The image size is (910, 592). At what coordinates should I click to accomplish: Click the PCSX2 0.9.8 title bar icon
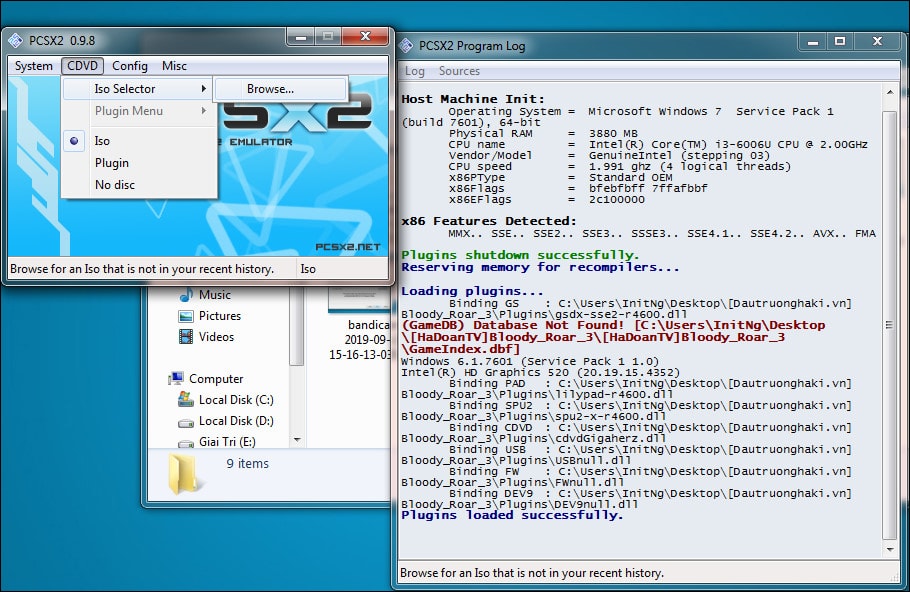tap(15, 40)
